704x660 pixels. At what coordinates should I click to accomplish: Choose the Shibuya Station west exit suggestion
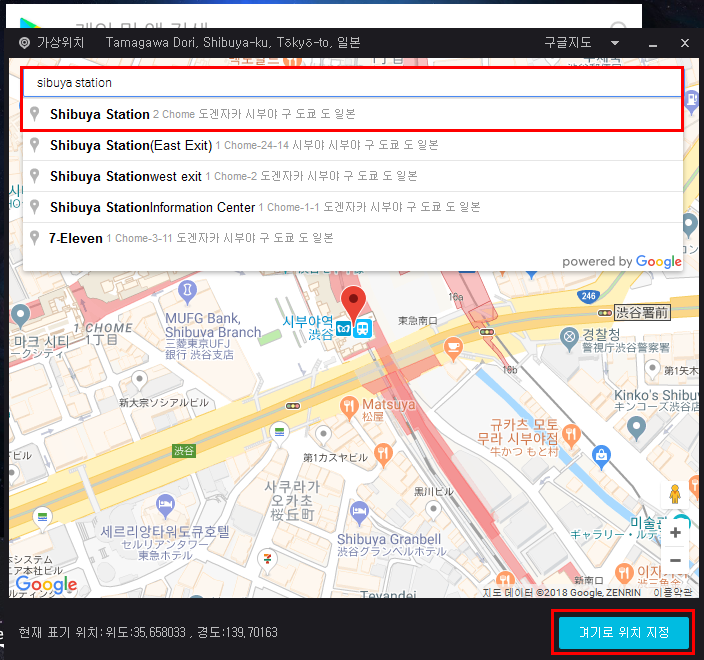coord(352,176)
